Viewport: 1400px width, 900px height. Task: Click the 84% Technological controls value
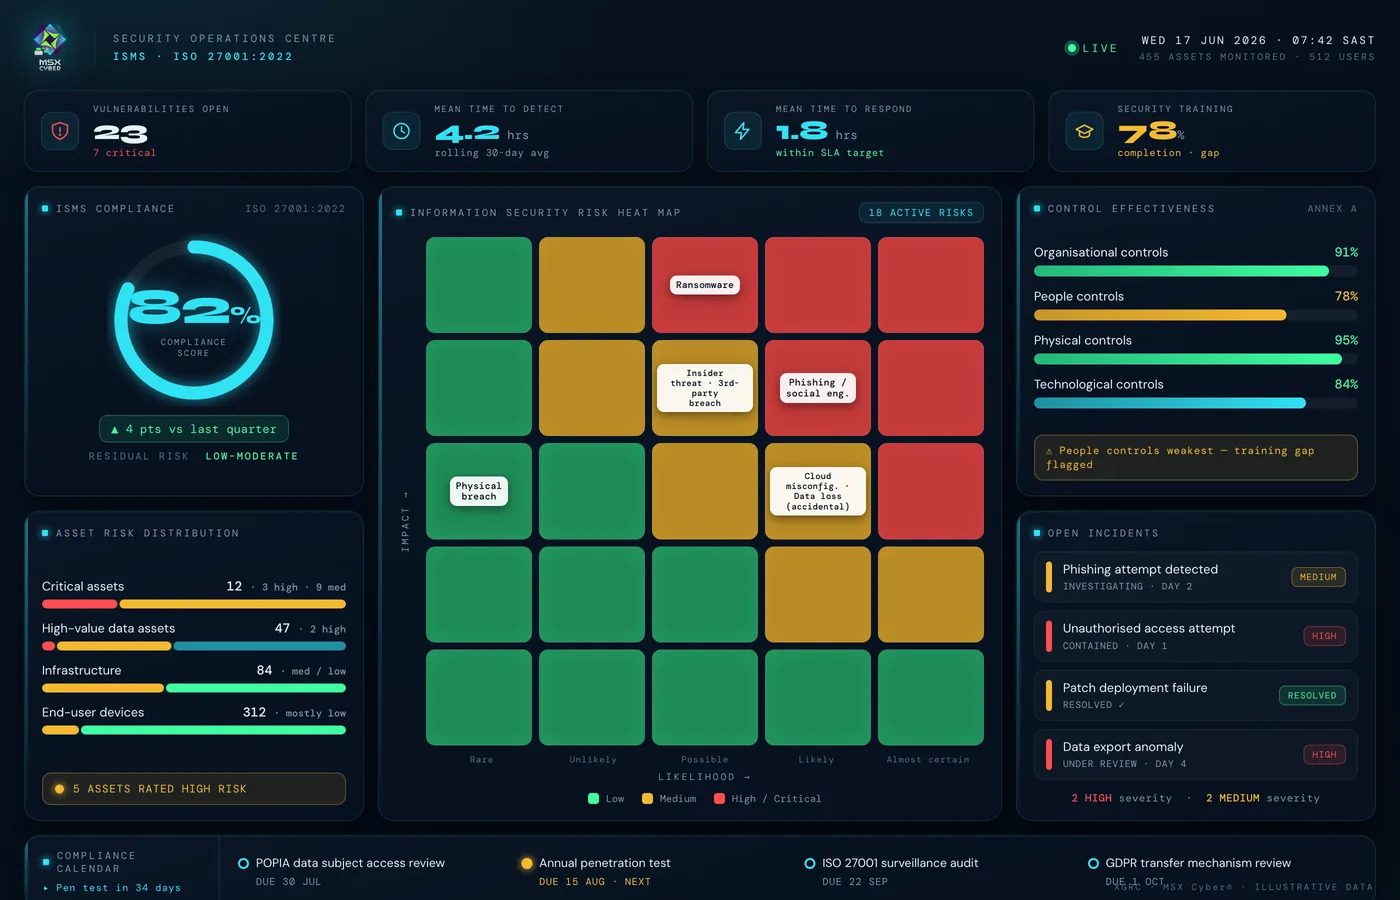pyautogui.click(x=1346, y=384)
